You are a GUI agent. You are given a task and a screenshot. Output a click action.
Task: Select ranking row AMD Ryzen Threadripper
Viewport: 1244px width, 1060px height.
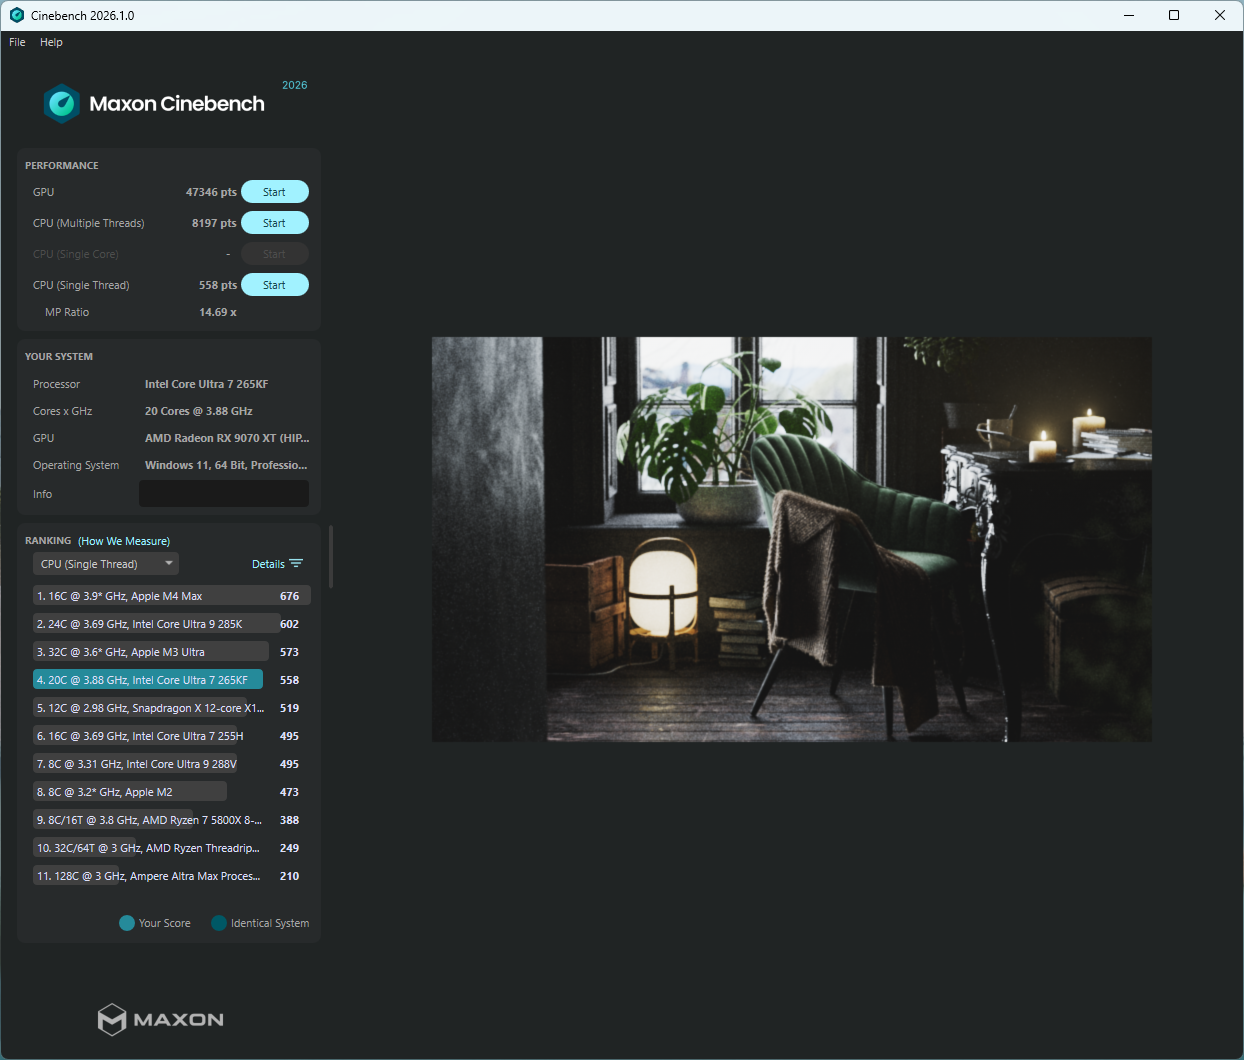point(172,848)
